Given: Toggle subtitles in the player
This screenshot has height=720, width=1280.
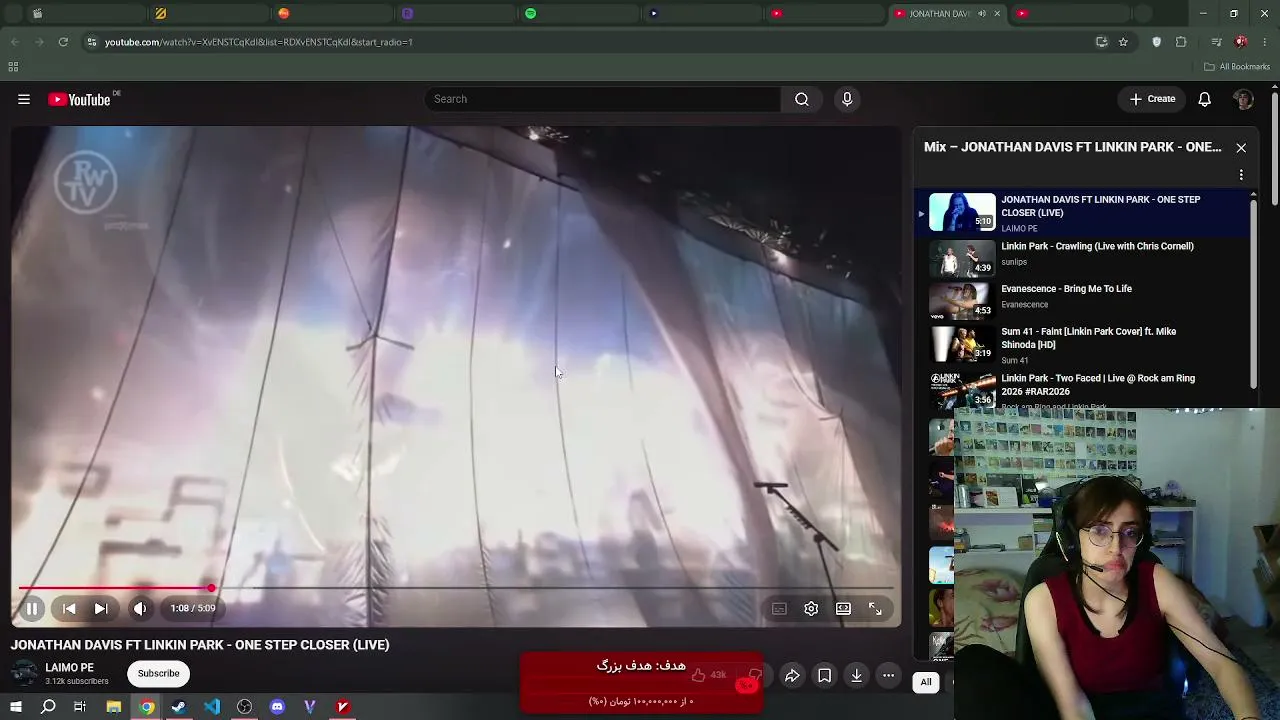Looking at the screenshot, I should click(779, 608).
